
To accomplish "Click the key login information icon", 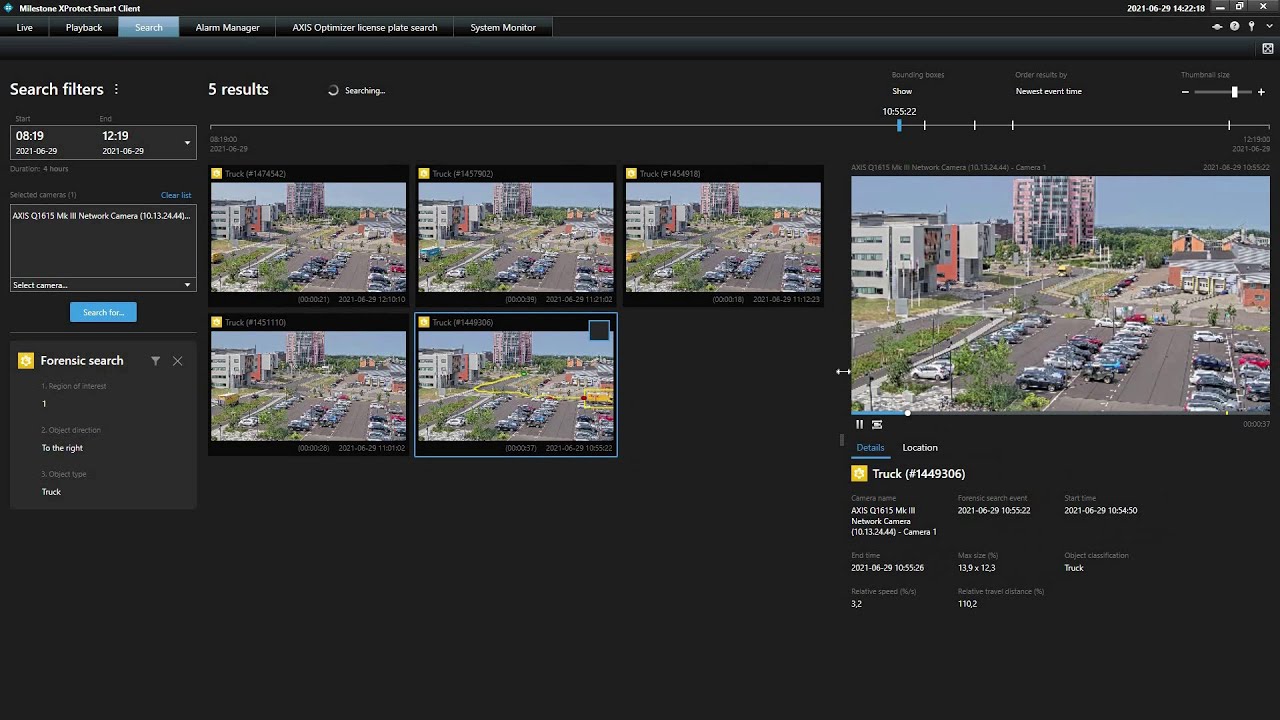I will (1251, 27).
